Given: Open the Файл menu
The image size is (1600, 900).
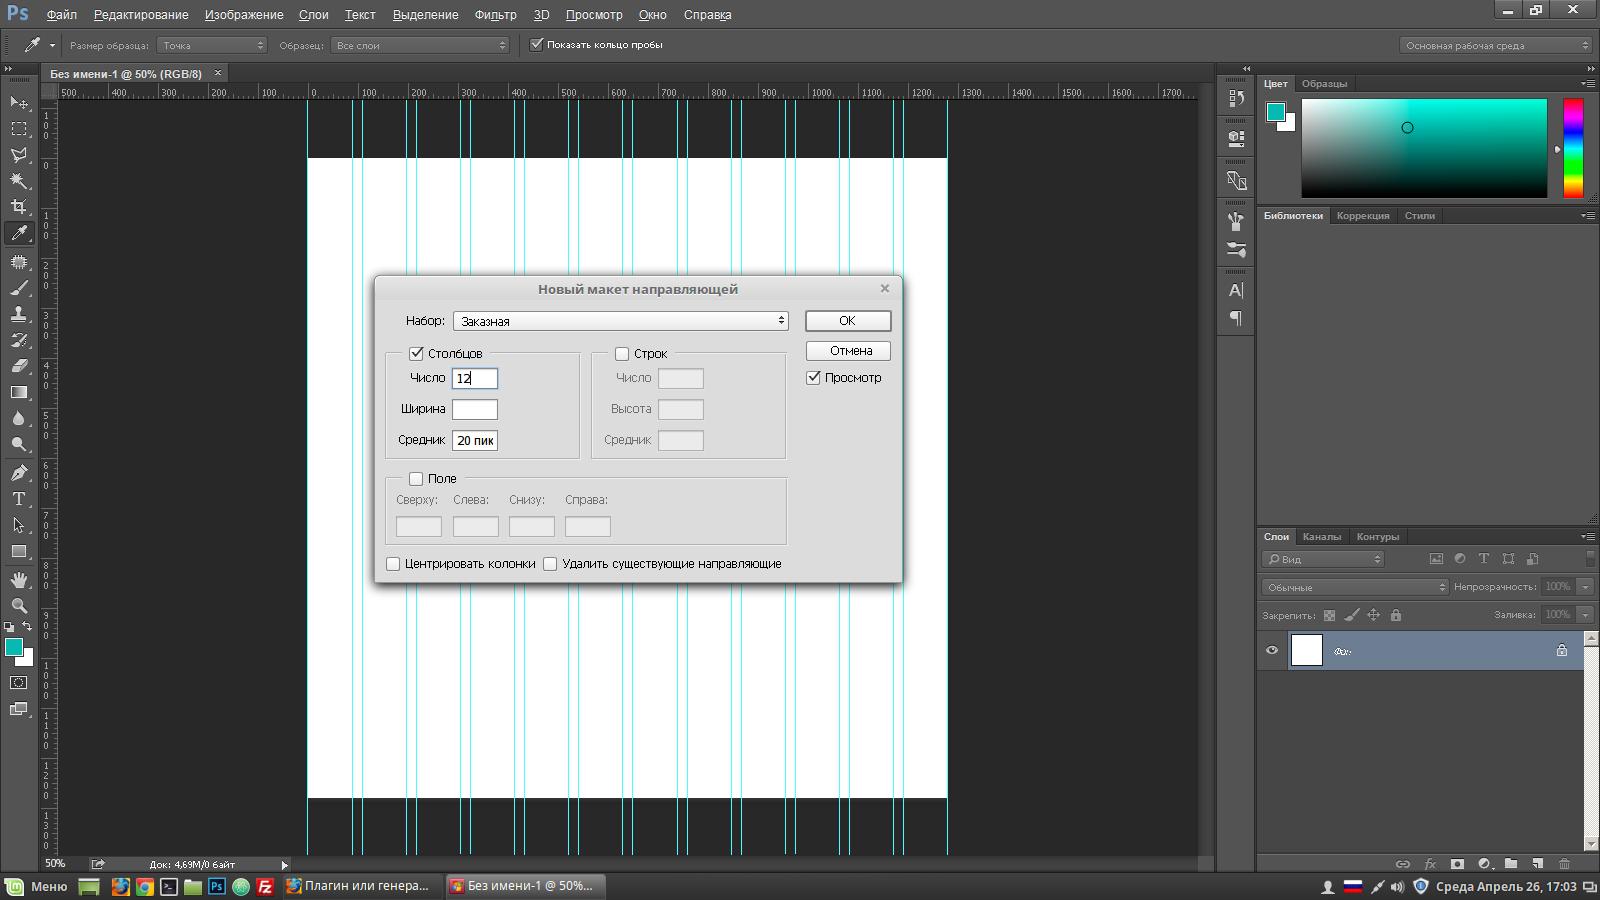Looking at the screenshot, I should [x=61, y=15].
